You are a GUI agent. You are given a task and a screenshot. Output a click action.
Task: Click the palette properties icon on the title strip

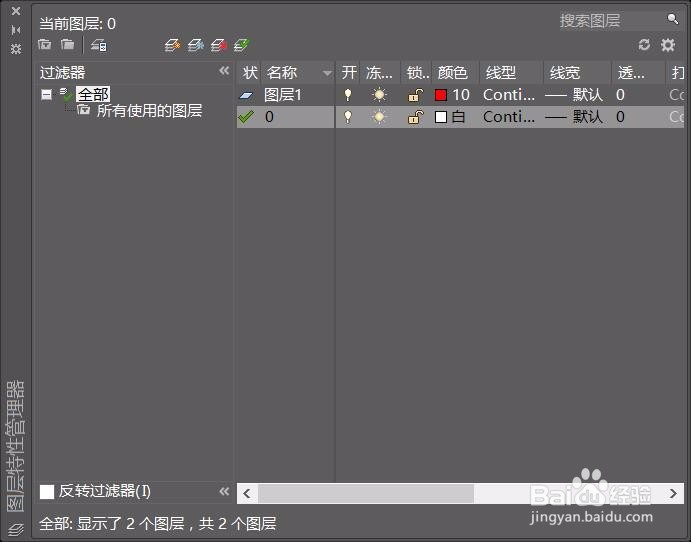(16, 48)
